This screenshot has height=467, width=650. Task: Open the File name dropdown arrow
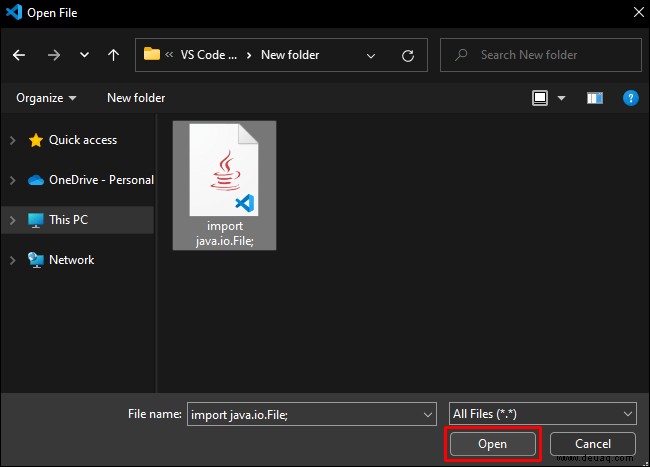(x=428, y=414)
